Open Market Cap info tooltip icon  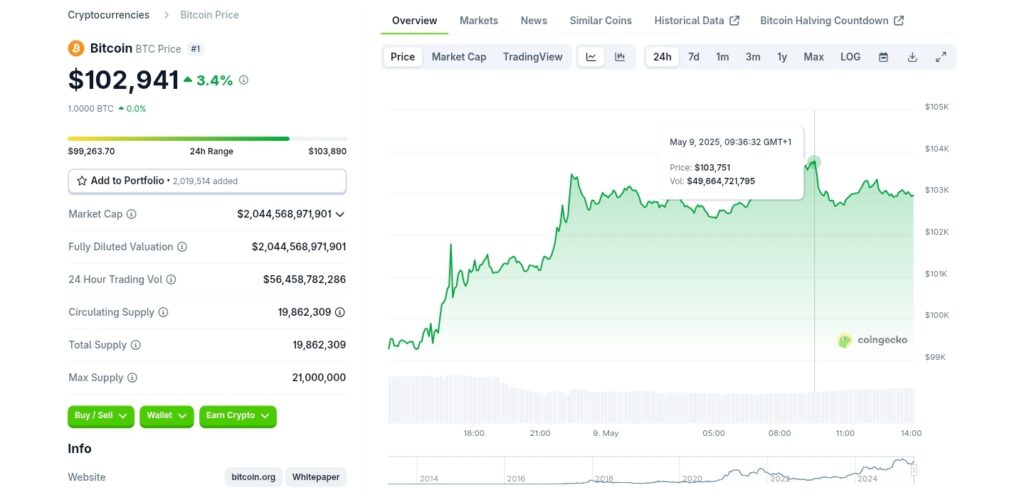point(131,214)
